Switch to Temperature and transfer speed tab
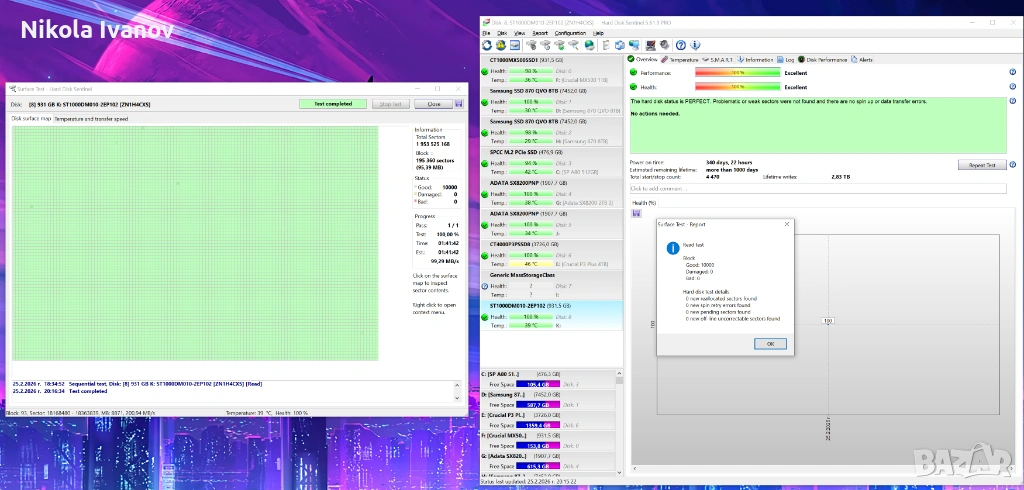The image size is (1024, 490). 91,119
